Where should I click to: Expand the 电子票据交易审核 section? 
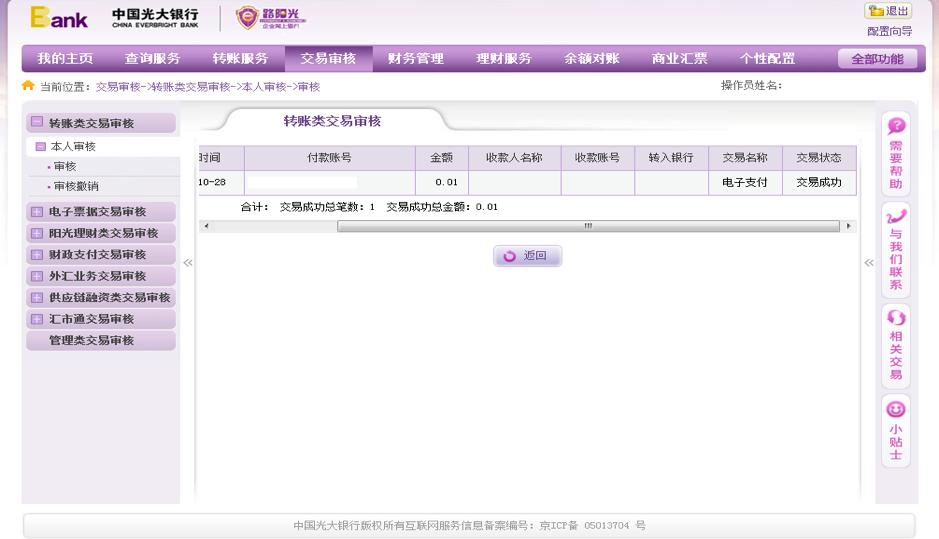click(x=37, y=212)
